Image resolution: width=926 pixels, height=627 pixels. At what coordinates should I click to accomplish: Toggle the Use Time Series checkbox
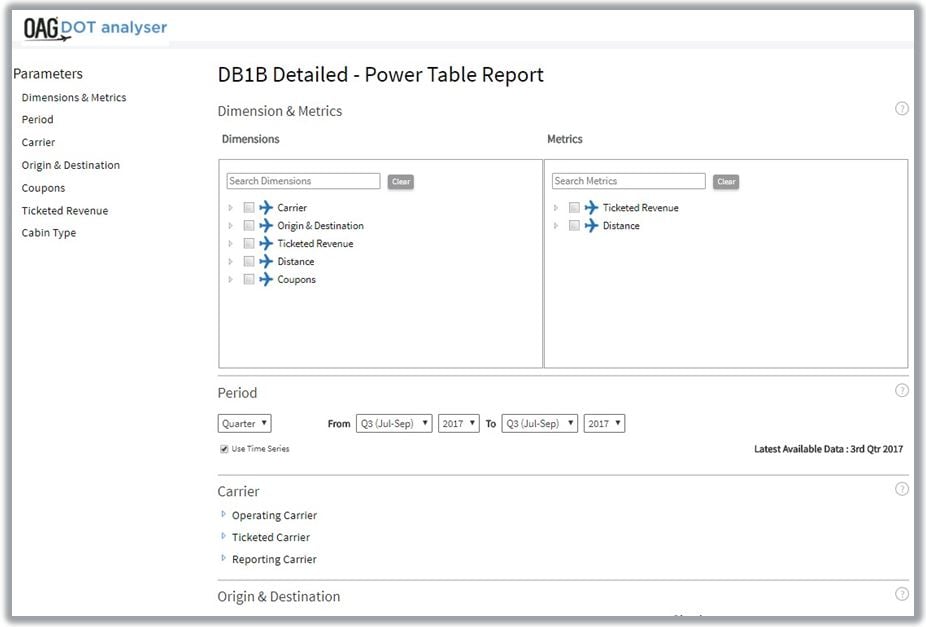(224, 449)
